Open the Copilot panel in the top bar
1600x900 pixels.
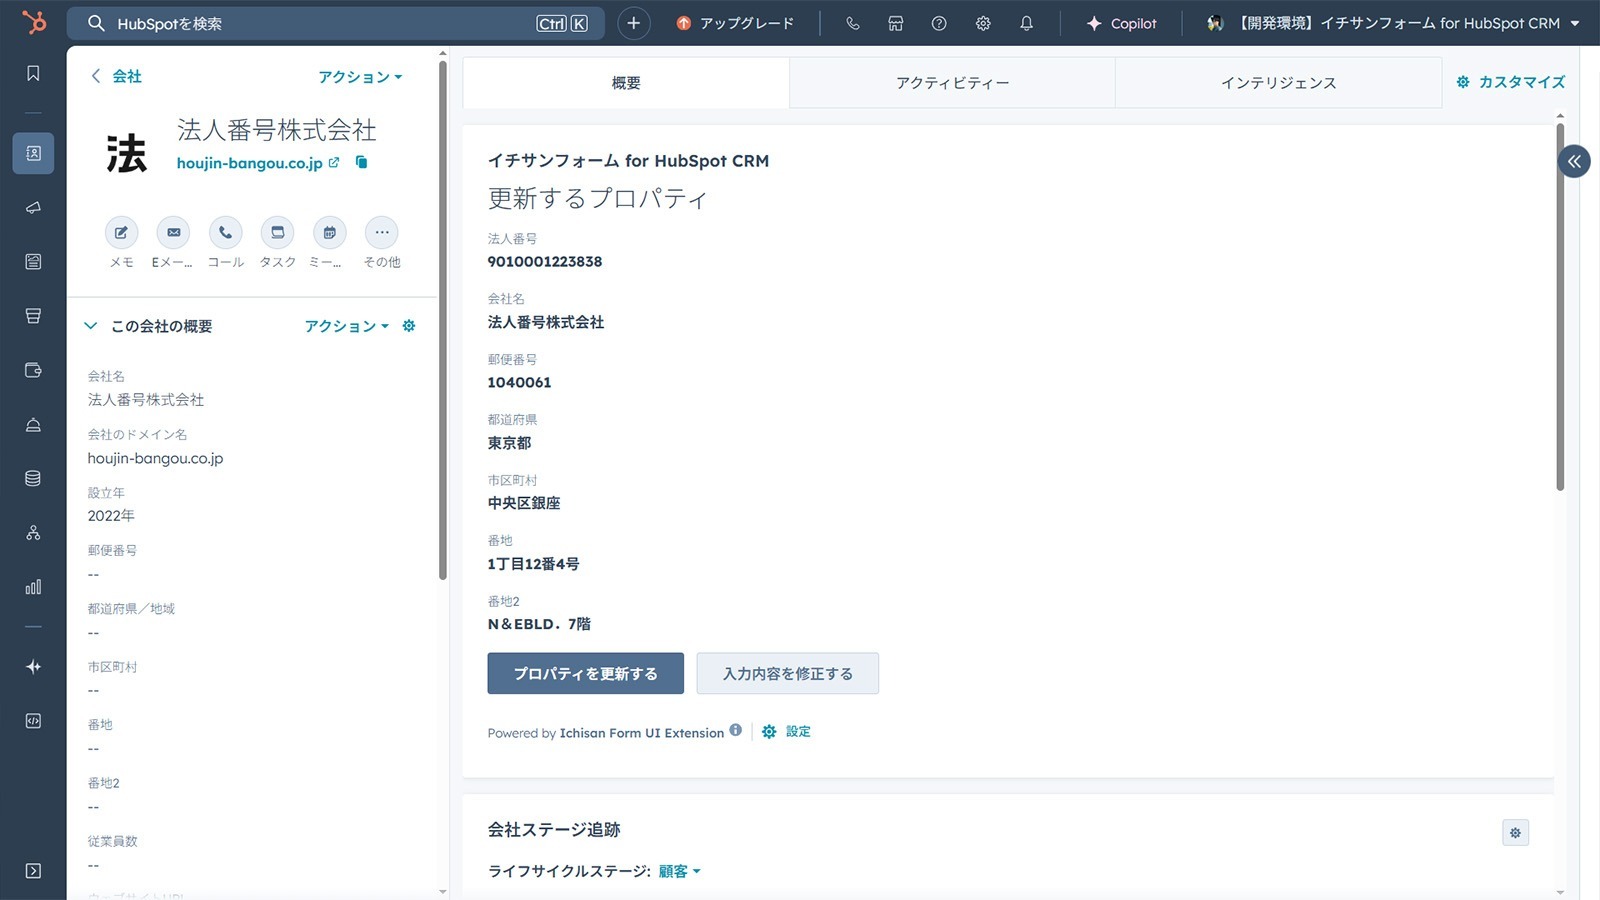tap(1122, 23)
